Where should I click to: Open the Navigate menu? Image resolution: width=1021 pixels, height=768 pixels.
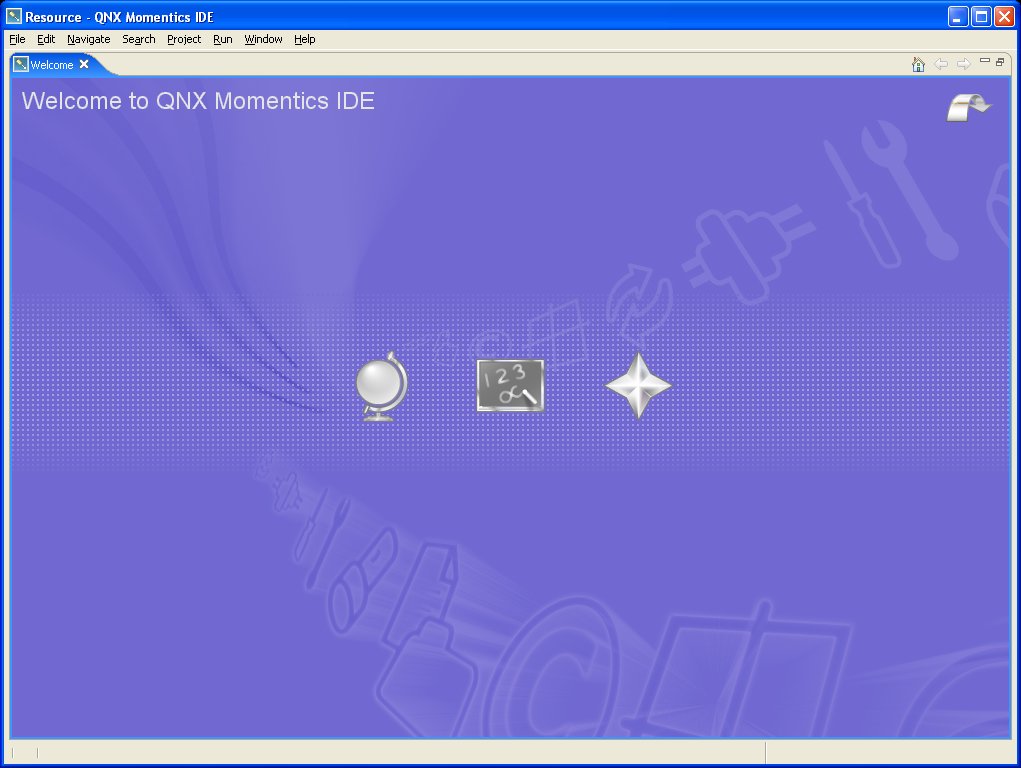(x=88, y=39)
